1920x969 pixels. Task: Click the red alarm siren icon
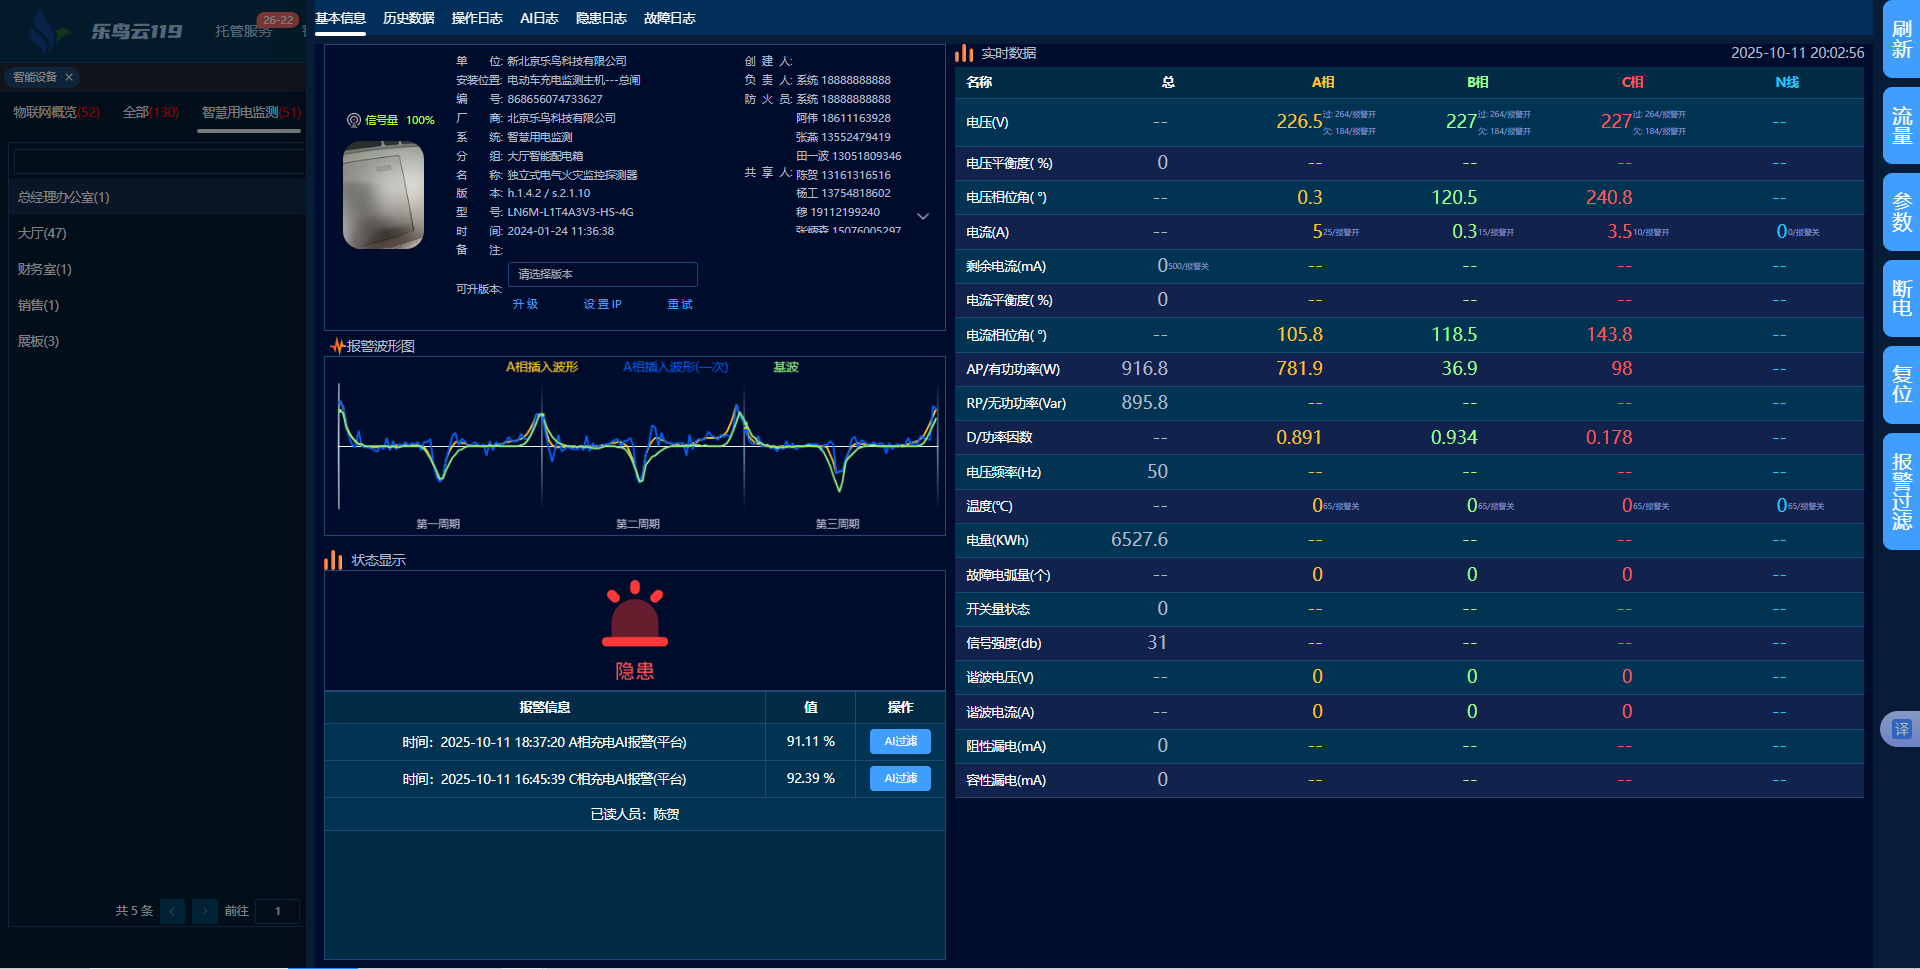634,614
